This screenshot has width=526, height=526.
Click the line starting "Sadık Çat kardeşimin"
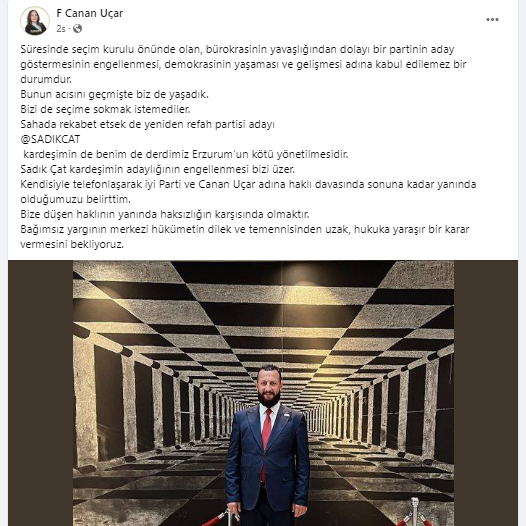pos(158,169)
